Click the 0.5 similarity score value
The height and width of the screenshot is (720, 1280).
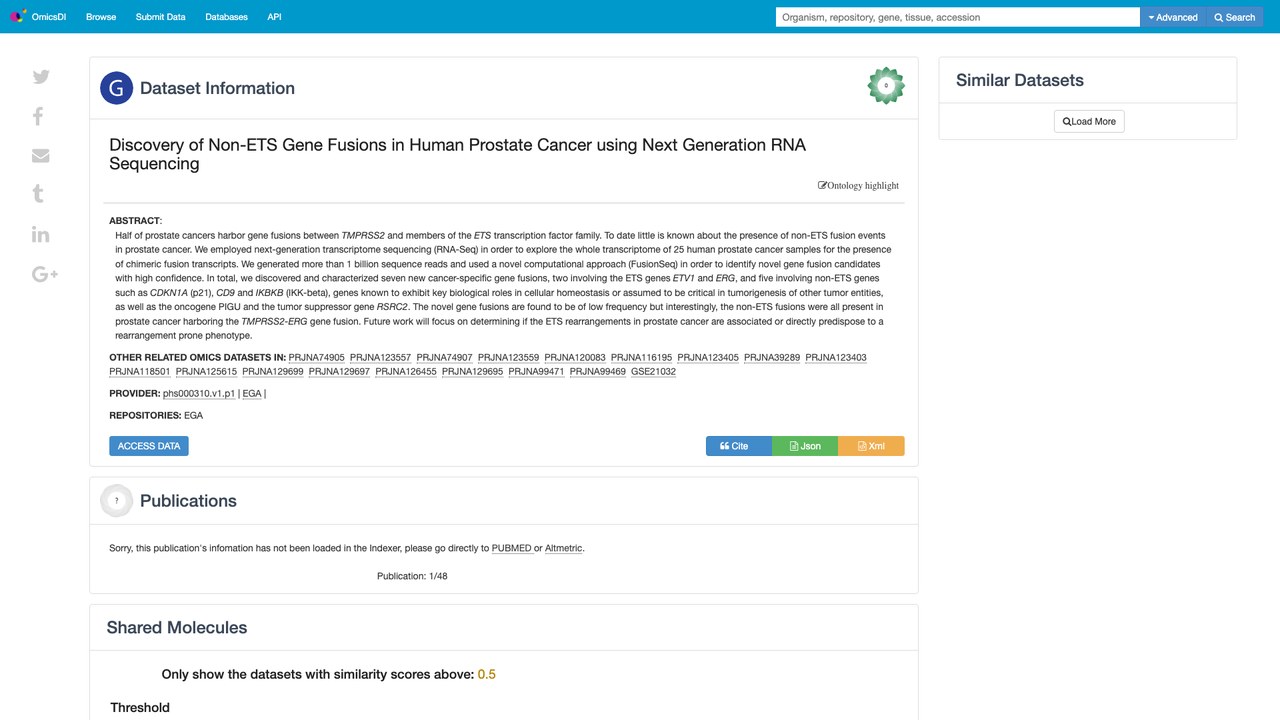[x=487, y=674]
